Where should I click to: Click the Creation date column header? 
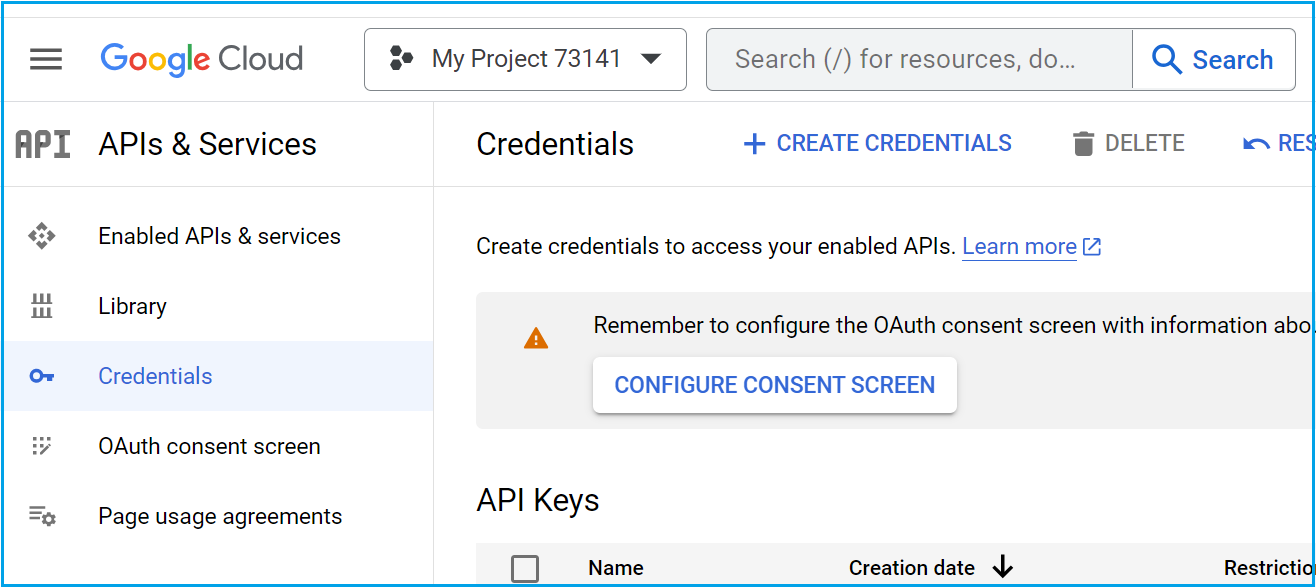(912, 568)
